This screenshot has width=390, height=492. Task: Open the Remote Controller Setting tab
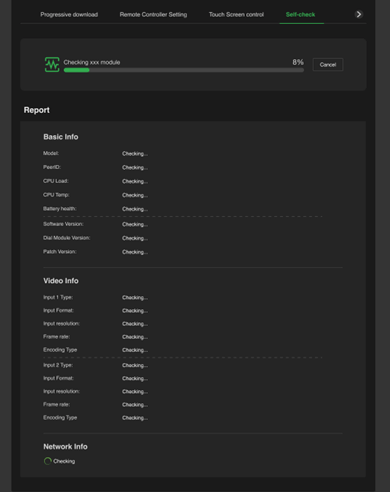pos(153,15)
